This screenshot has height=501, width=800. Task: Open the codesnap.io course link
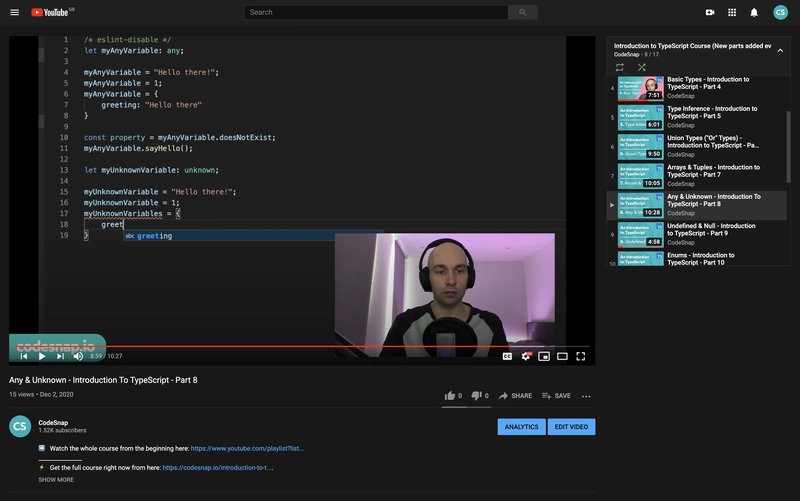pos(218,467)
